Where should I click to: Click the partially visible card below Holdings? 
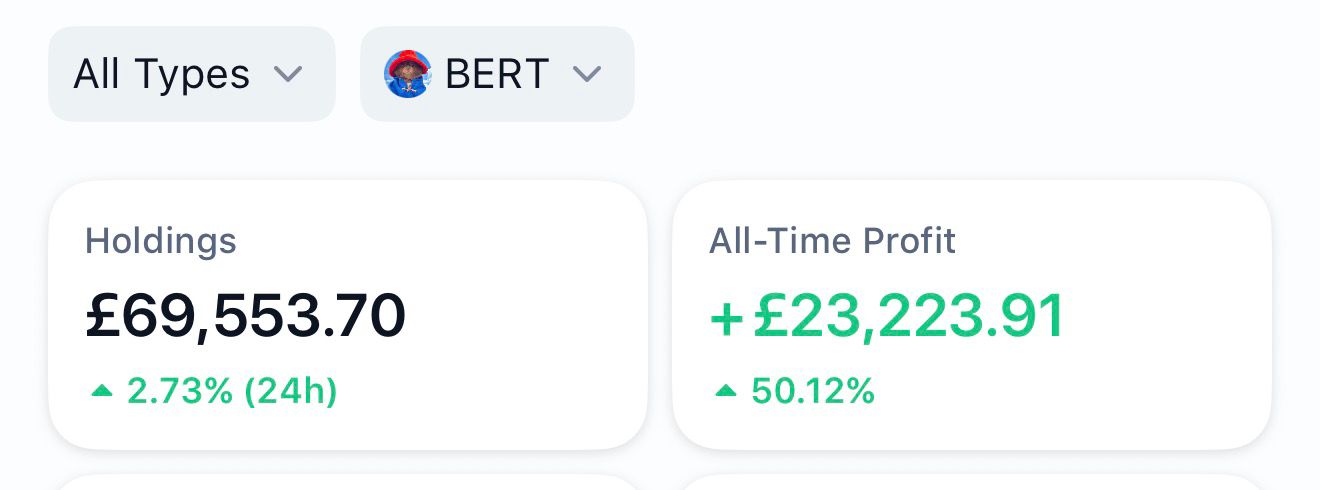[x=347, y=483]
